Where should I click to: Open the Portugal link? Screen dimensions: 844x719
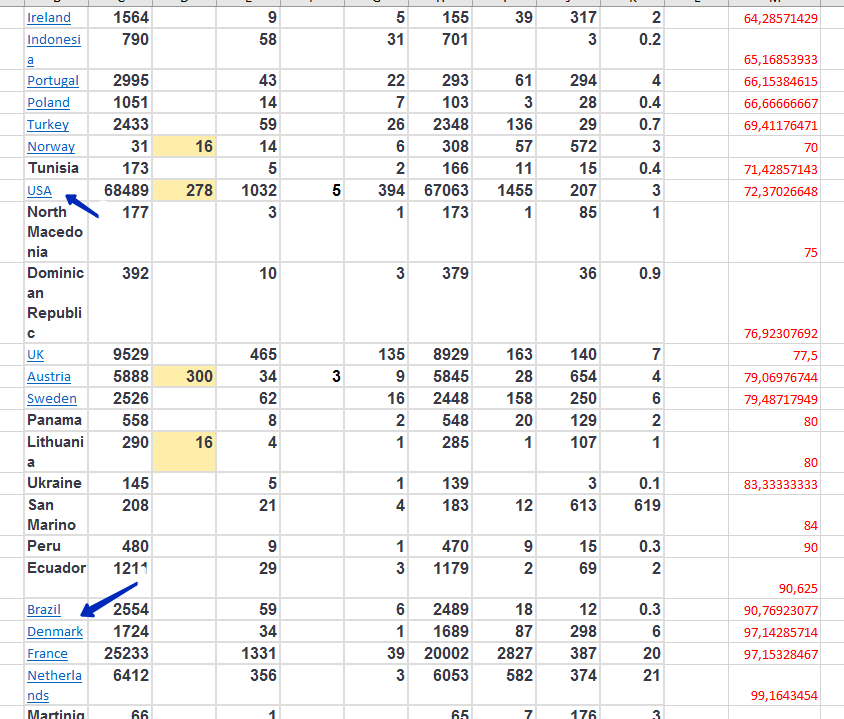coord(53,81)
